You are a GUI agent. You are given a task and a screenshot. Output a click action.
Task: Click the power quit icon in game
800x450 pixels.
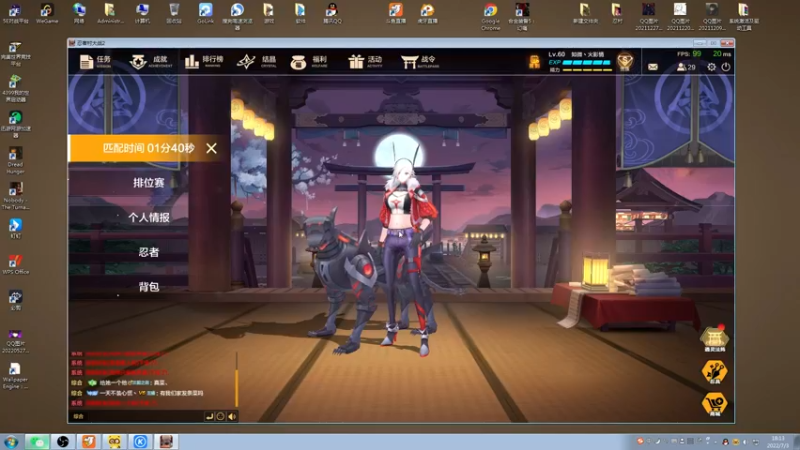tap(726, 67)
